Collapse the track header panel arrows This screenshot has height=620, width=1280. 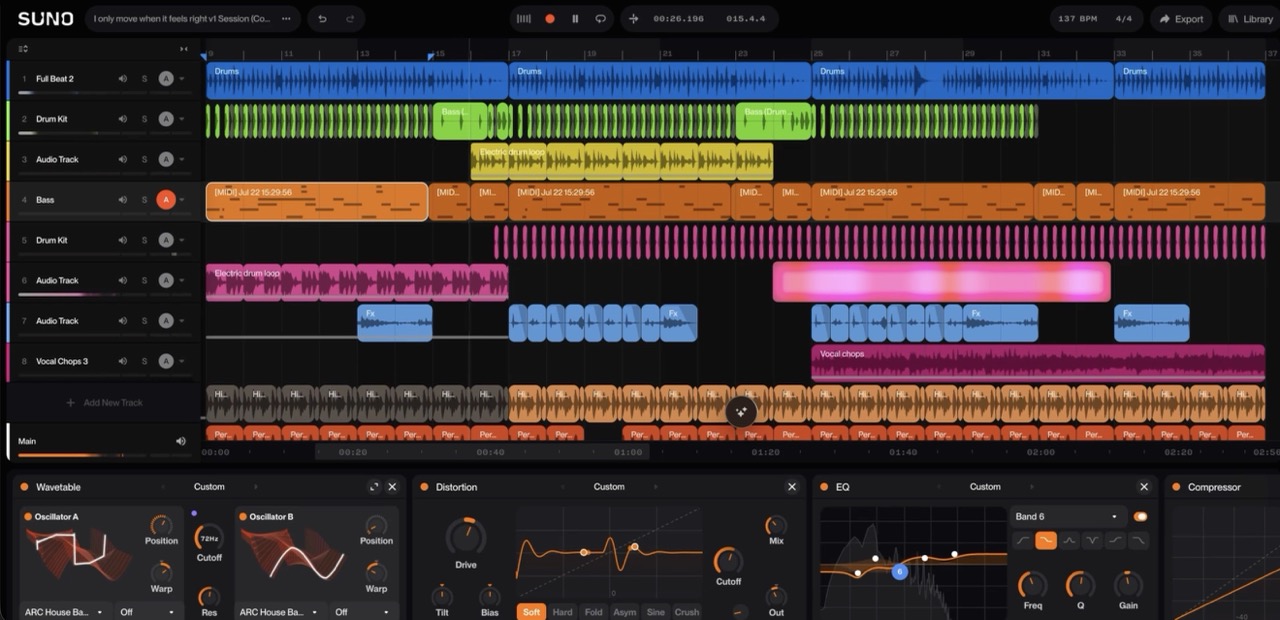(183, 49)
